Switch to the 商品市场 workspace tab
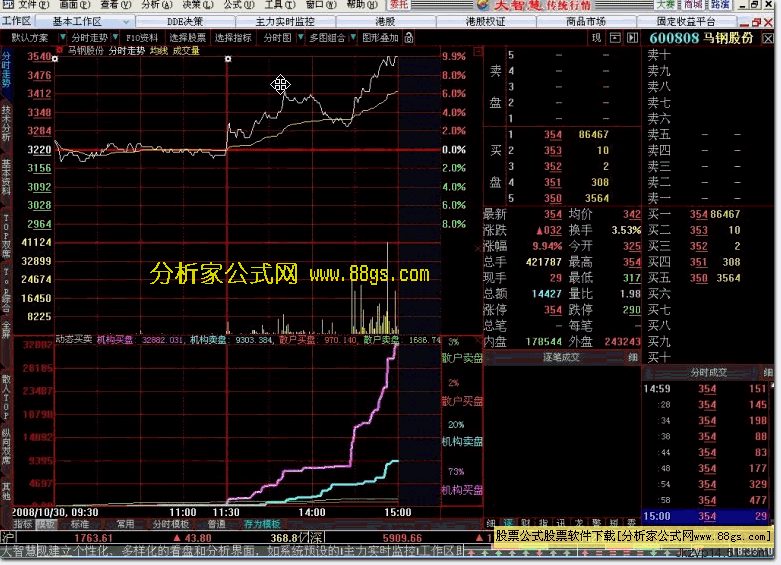Screen dimensions: 781x565 (x=586, y=22)
